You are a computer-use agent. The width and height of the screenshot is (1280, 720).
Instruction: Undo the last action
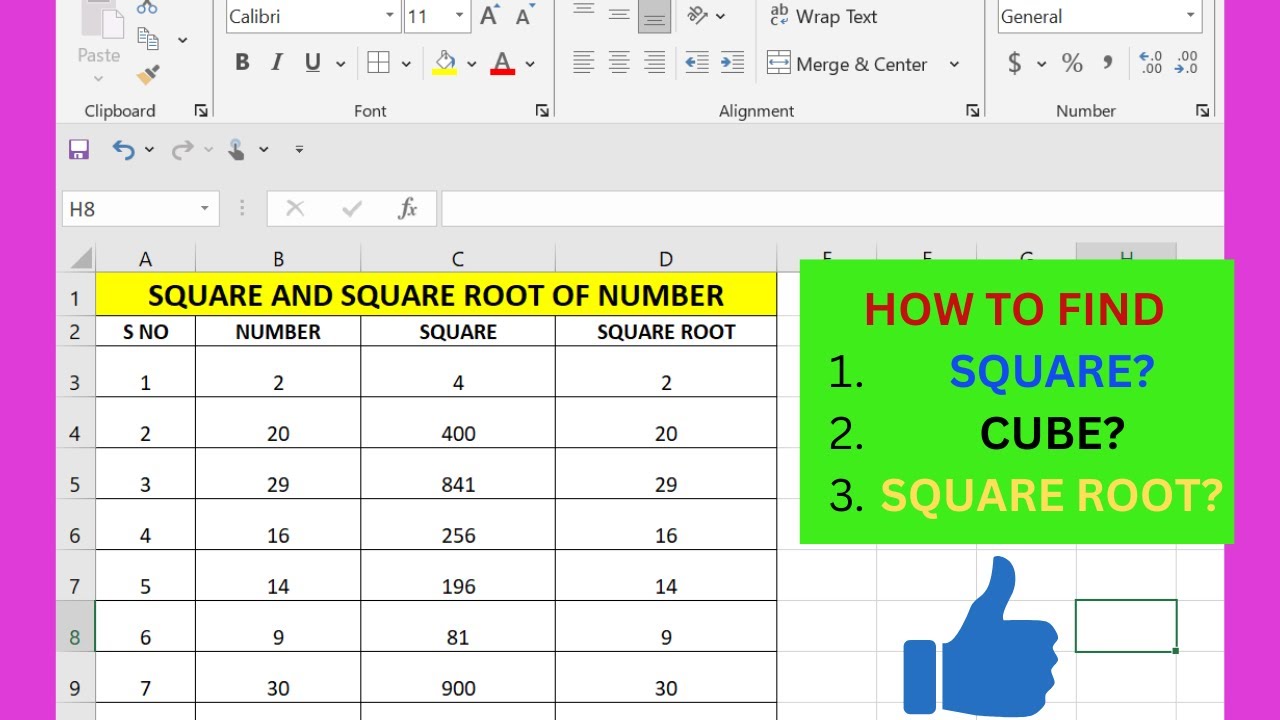tap(123, 150)
